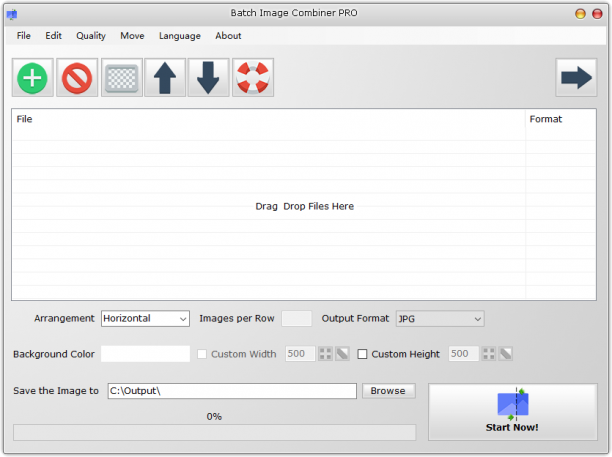Viewport: 612px width, 457px height.
Task: Click the red close window button
Action: (597, 14)
